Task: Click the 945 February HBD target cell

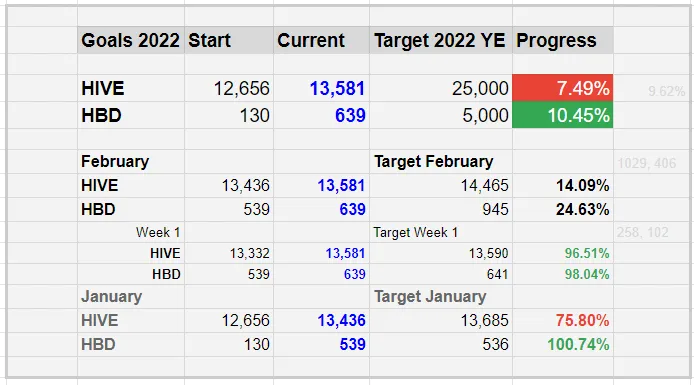Action: [x=441, y=209]
